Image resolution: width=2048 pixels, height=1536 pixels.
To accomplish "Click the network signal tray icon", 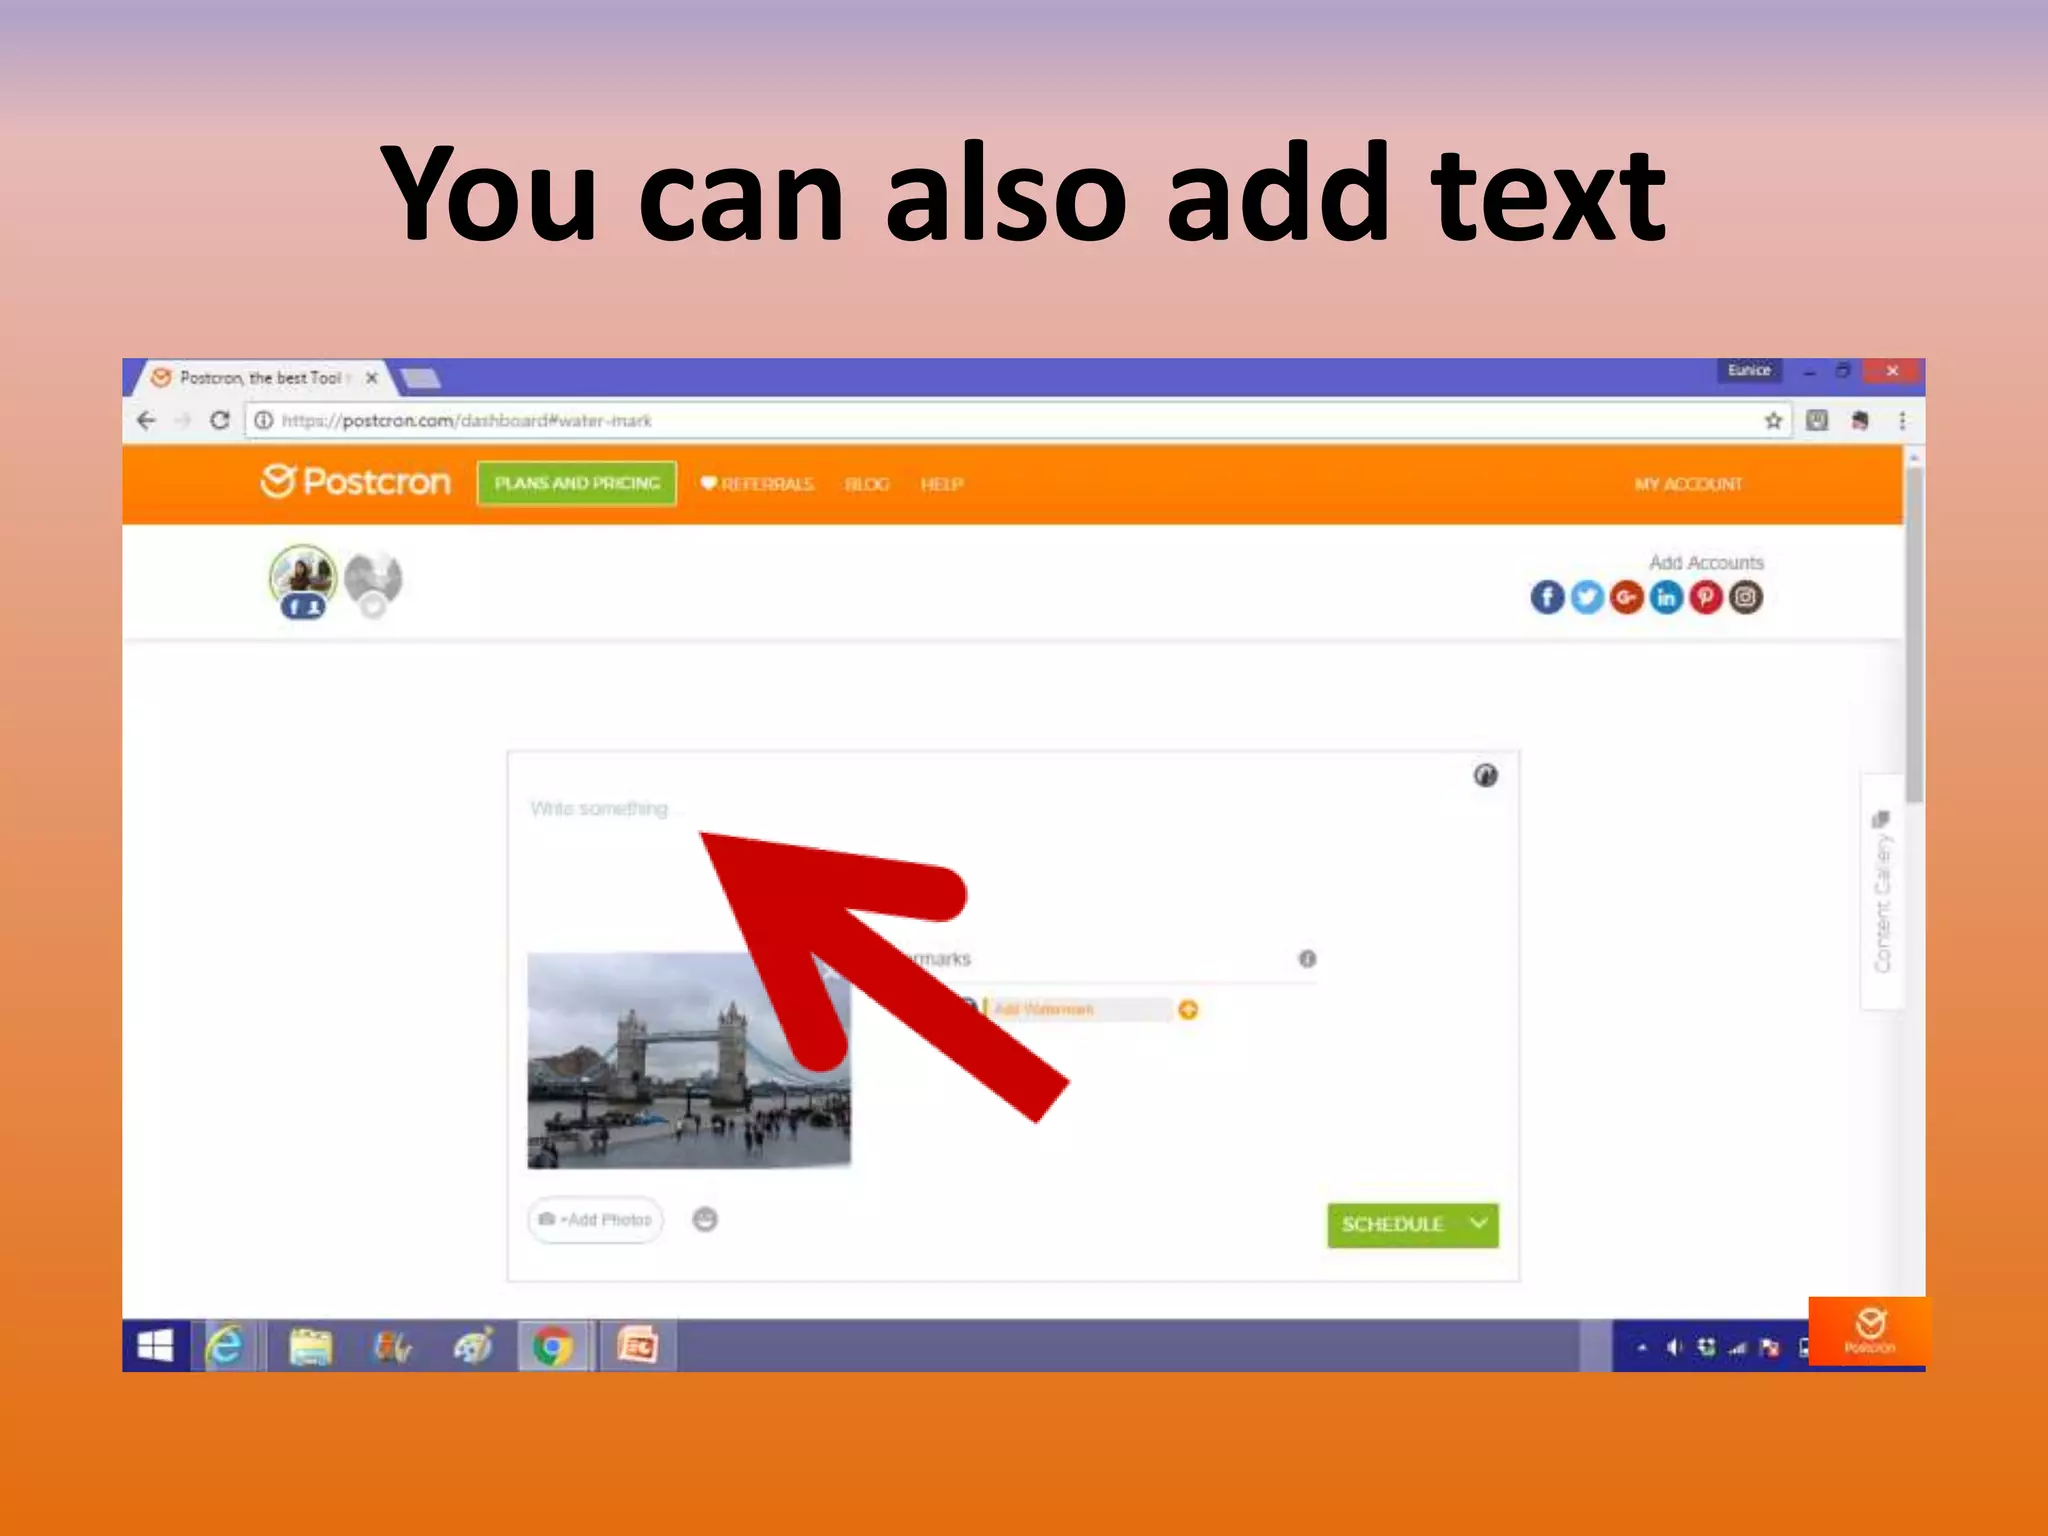I will point(1737,1348).
